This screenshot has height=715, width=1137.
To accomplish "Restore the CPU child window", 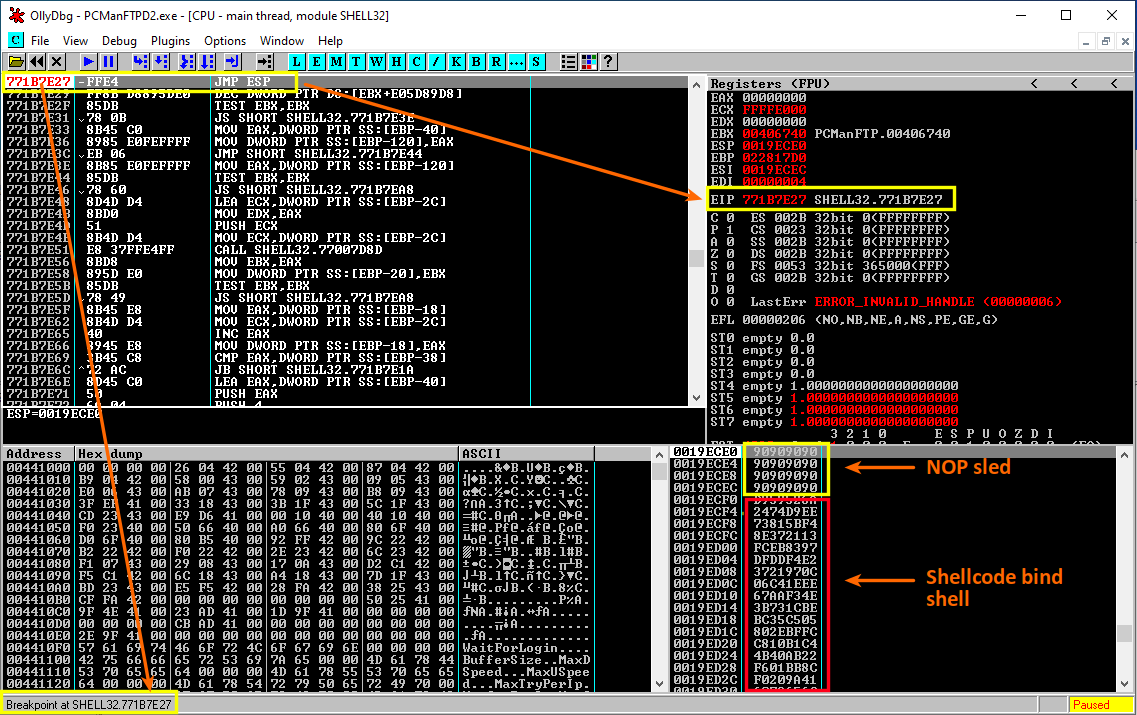I will pos(1105,41).
